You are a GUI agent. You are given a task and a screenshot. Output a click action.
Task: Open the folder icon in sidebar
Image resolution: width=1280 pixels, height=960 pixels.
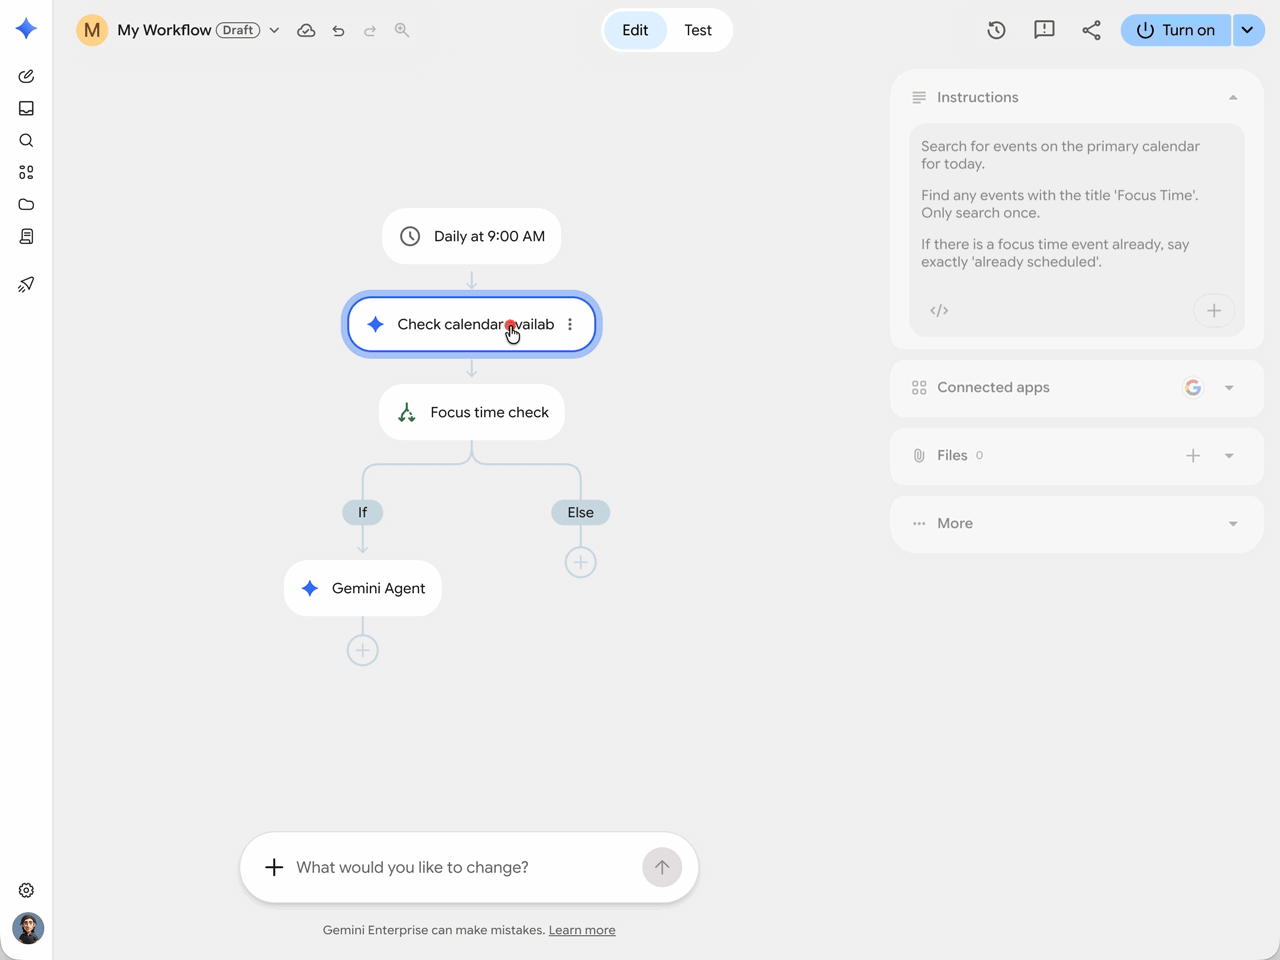(26, 204)
